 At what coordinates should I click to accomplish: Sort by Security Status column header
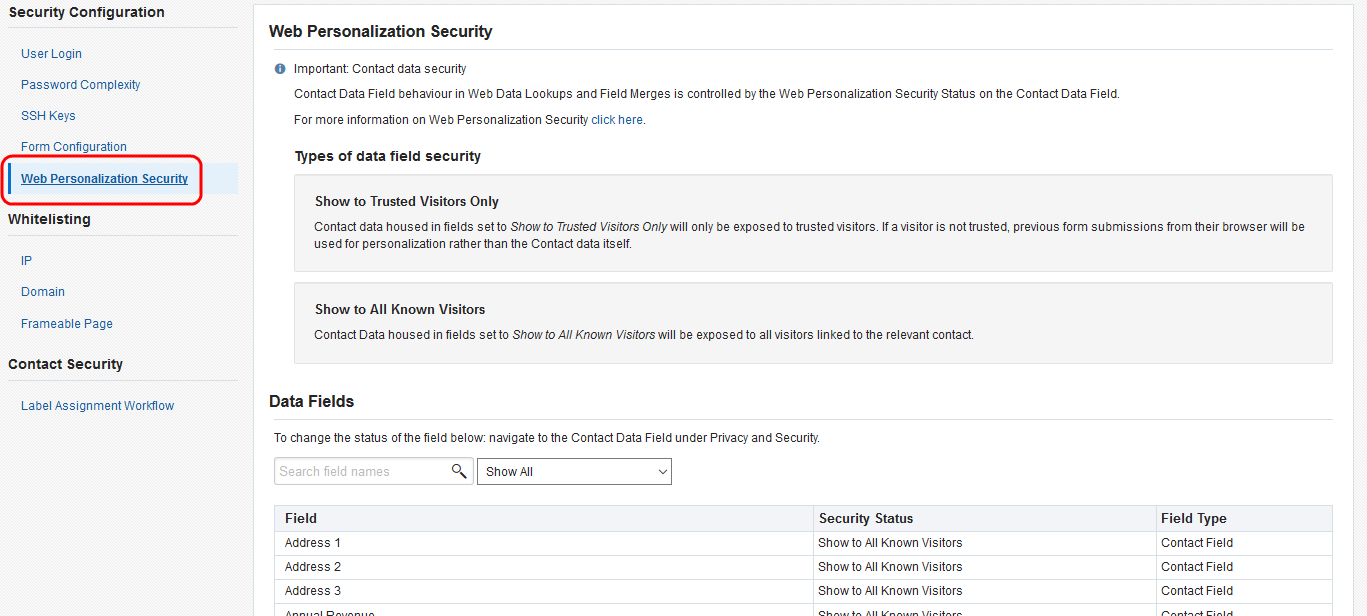click(865, 518)
